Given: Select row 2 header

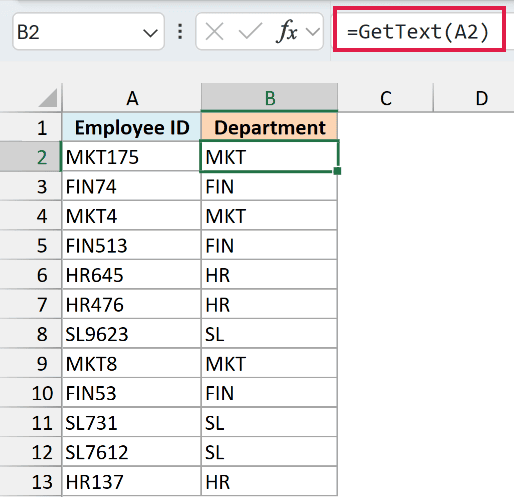Looking at the screenshot, I should (31, 157).
